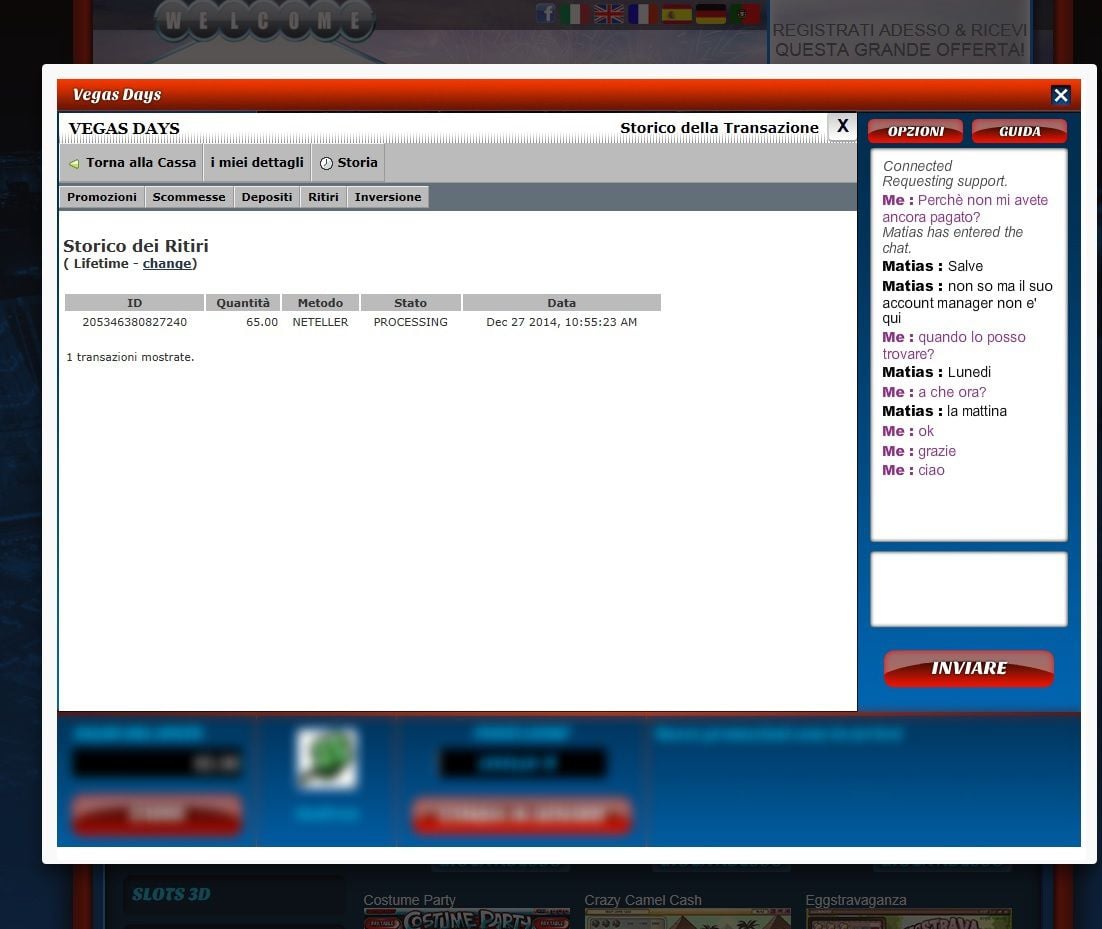Viewport: 1102px width, 929px height.
Task: Click transaction ID 205346380827240
Action: pos(134,322)
